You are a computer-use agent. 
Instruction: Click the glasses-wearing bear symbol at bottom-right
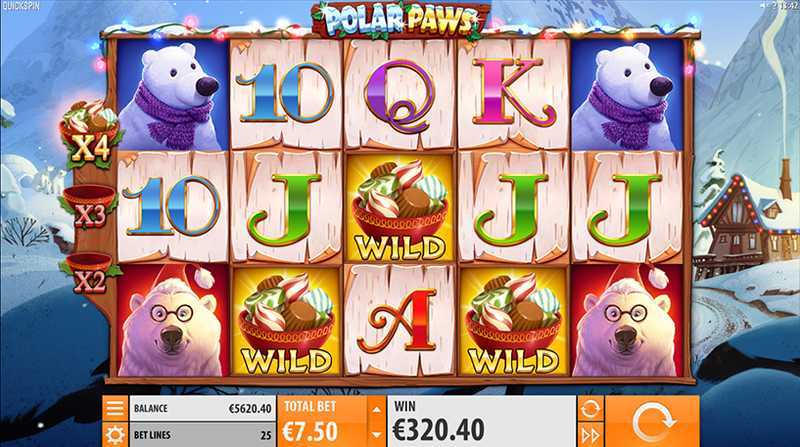point(627,321)
